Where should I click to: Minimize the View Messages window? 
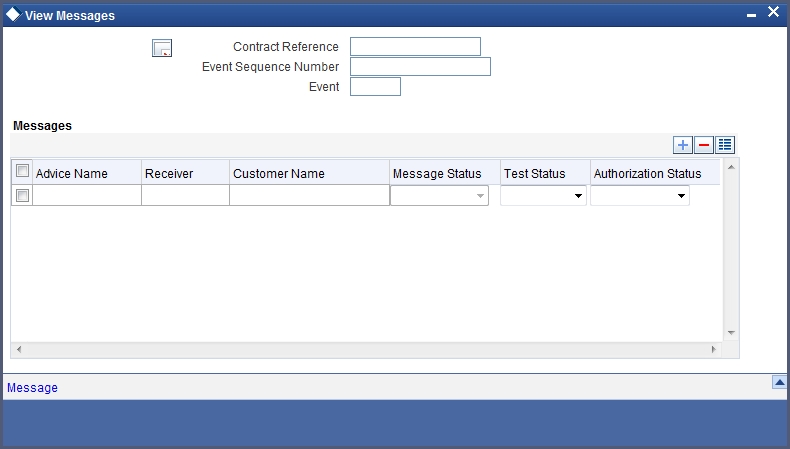point(751,16)
